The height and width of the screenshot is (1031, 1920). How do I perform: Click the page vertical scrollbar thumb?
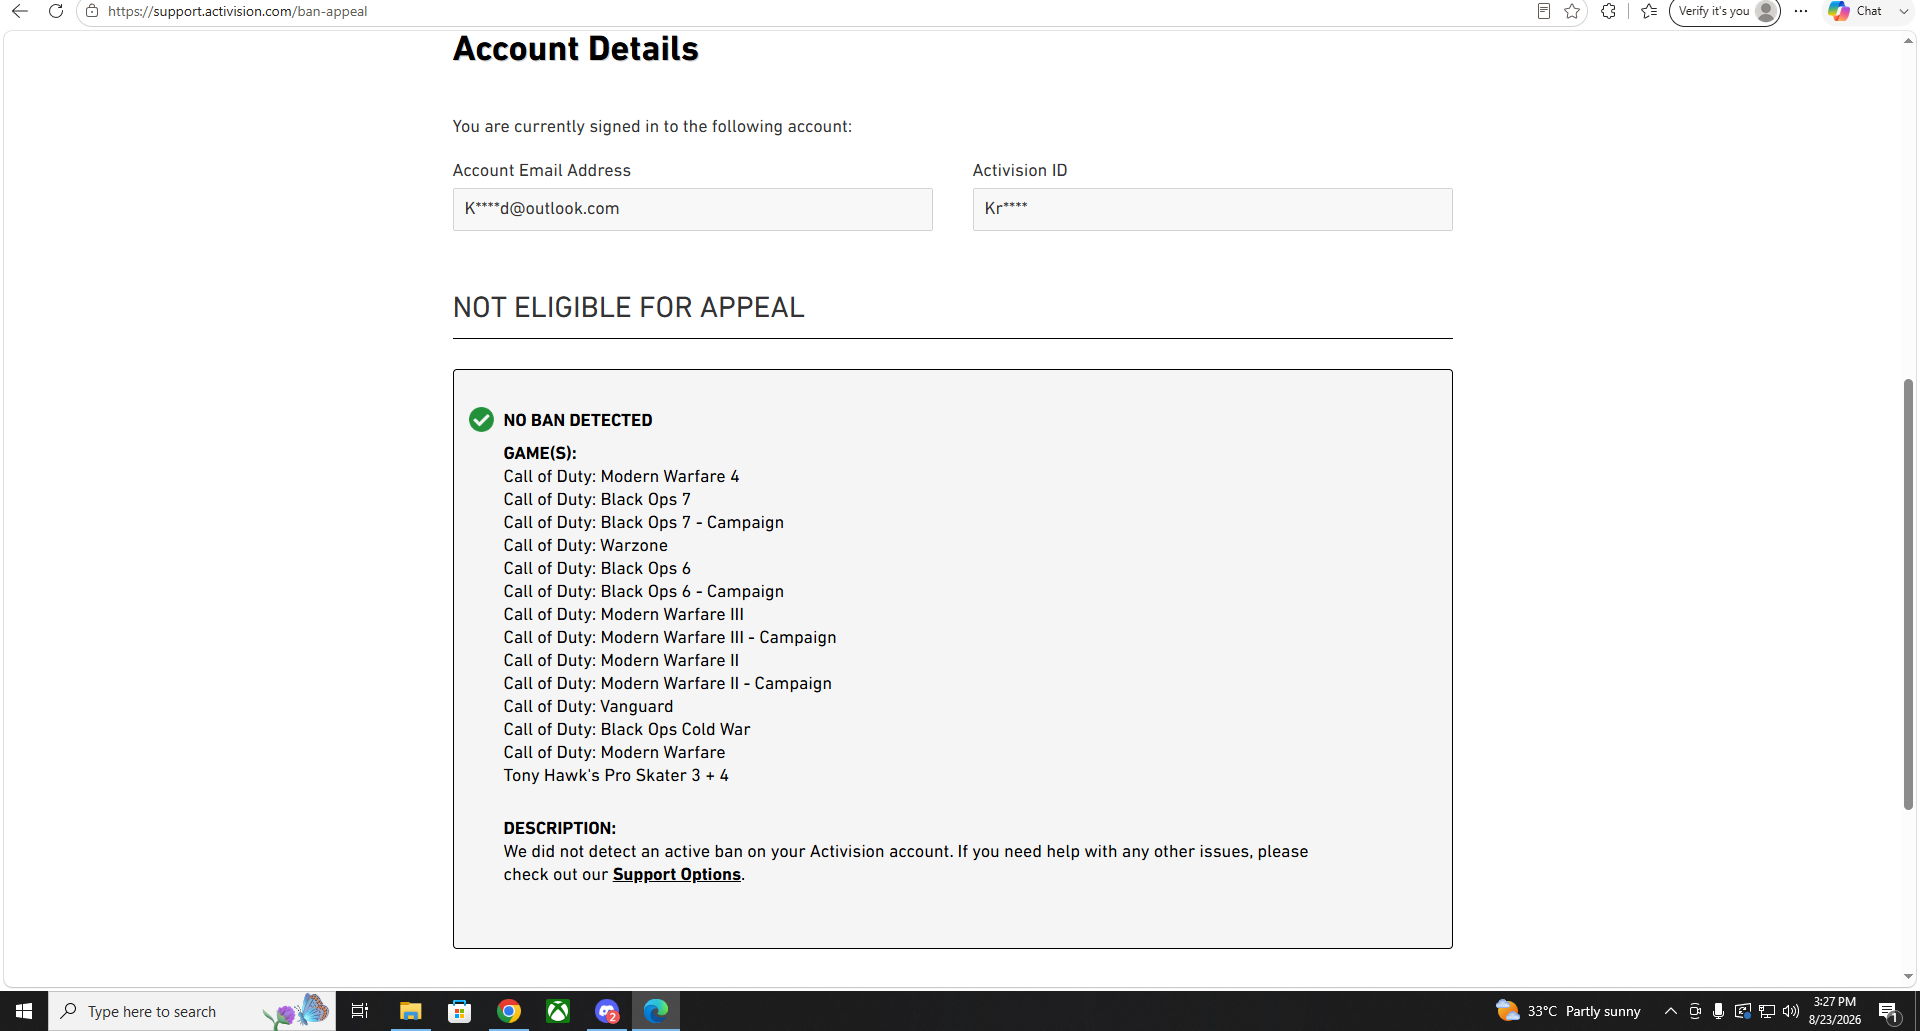pyautogui.click(x=1908, y=594)
